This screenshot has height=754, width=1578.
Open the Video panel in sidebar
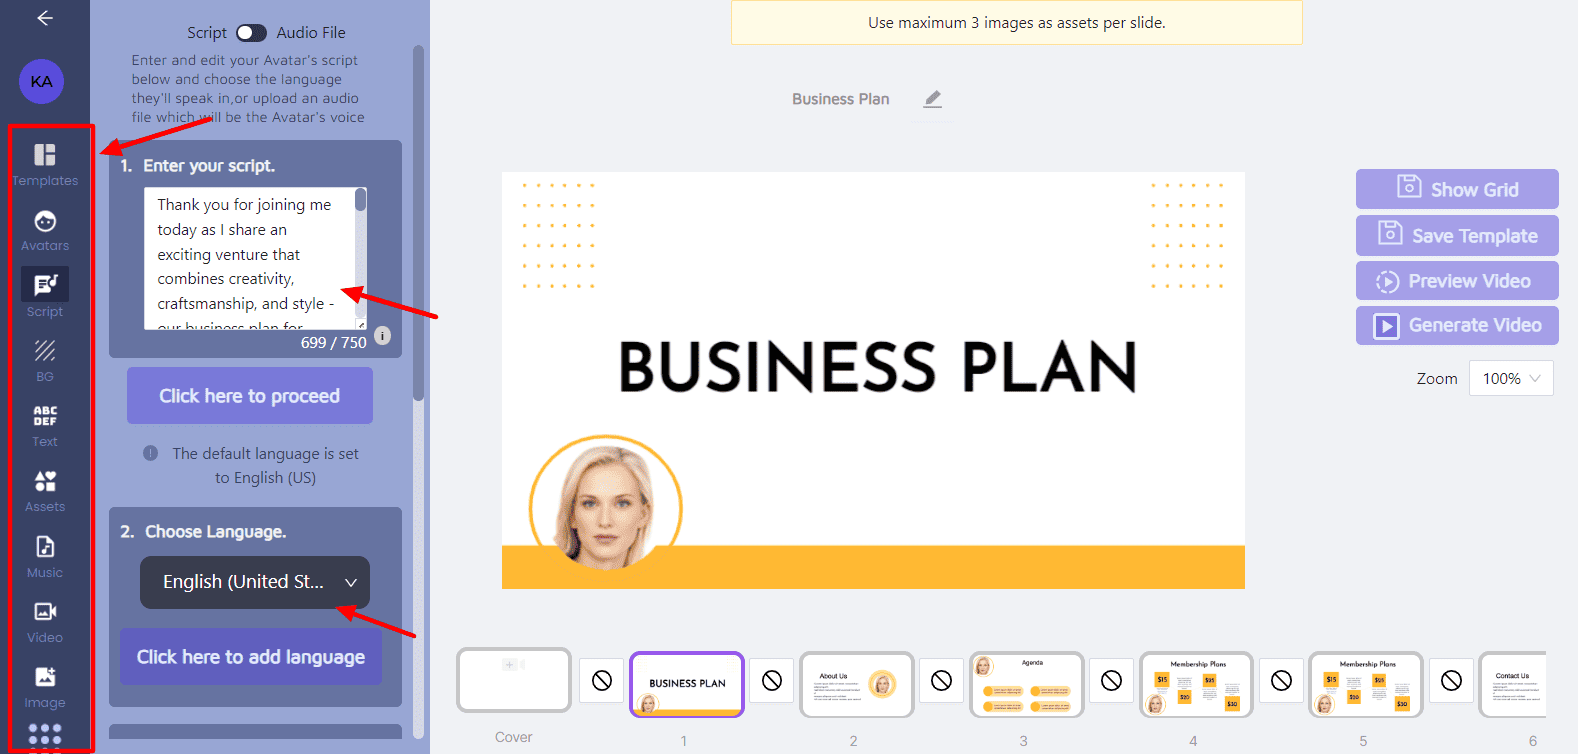[x=45, y=621]
